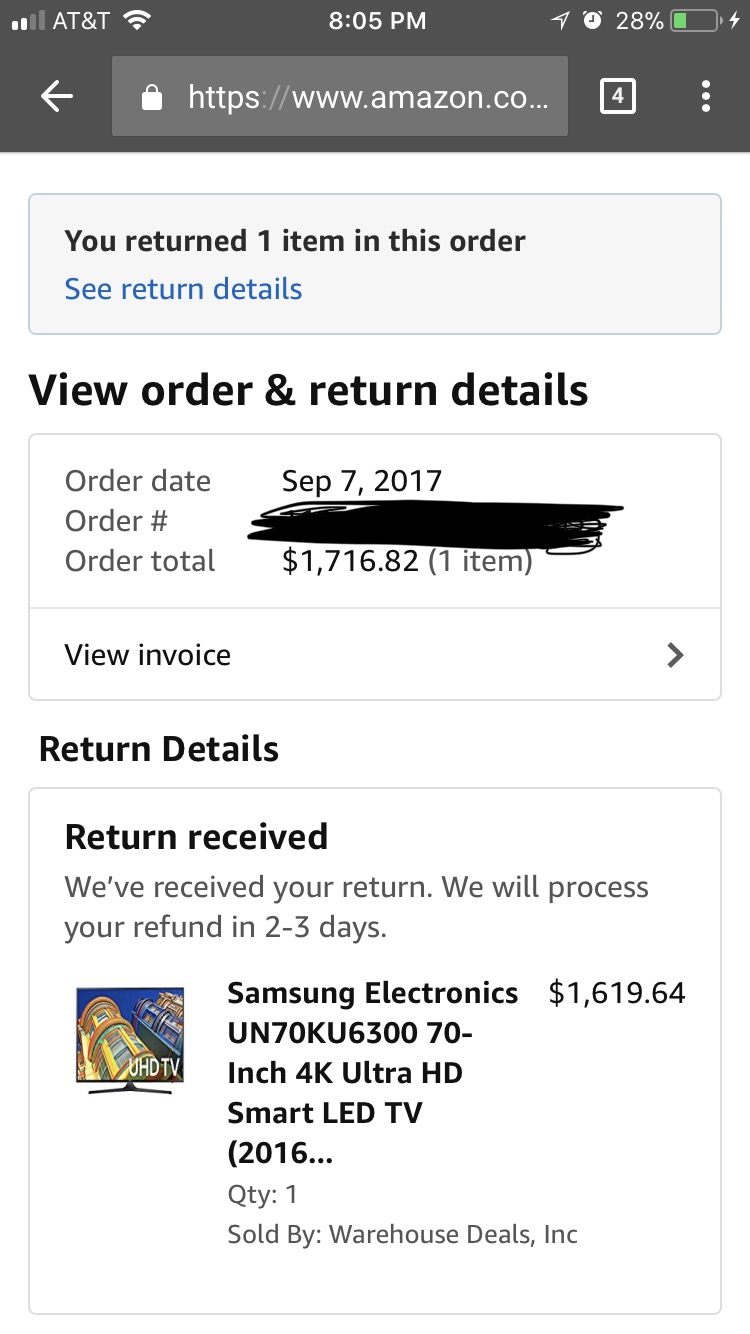Tap the battery icon in status bar
This screenshot has width=750, height=1334.
(696, 20)
